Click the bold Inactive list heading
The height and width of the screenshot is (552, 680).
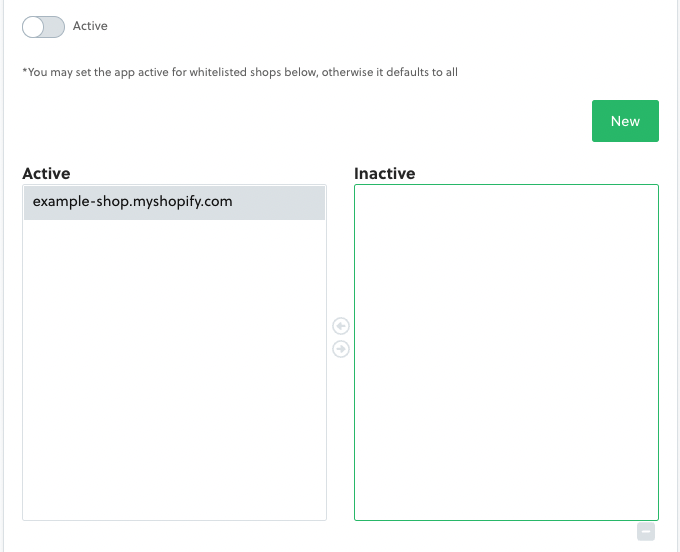coord(384,174)
